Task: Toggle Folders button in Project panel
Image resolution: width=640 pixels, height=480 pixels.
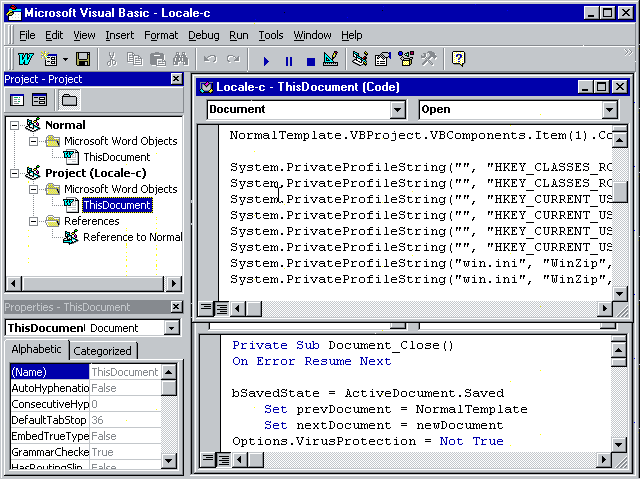Action: click(x=69, y=100)
